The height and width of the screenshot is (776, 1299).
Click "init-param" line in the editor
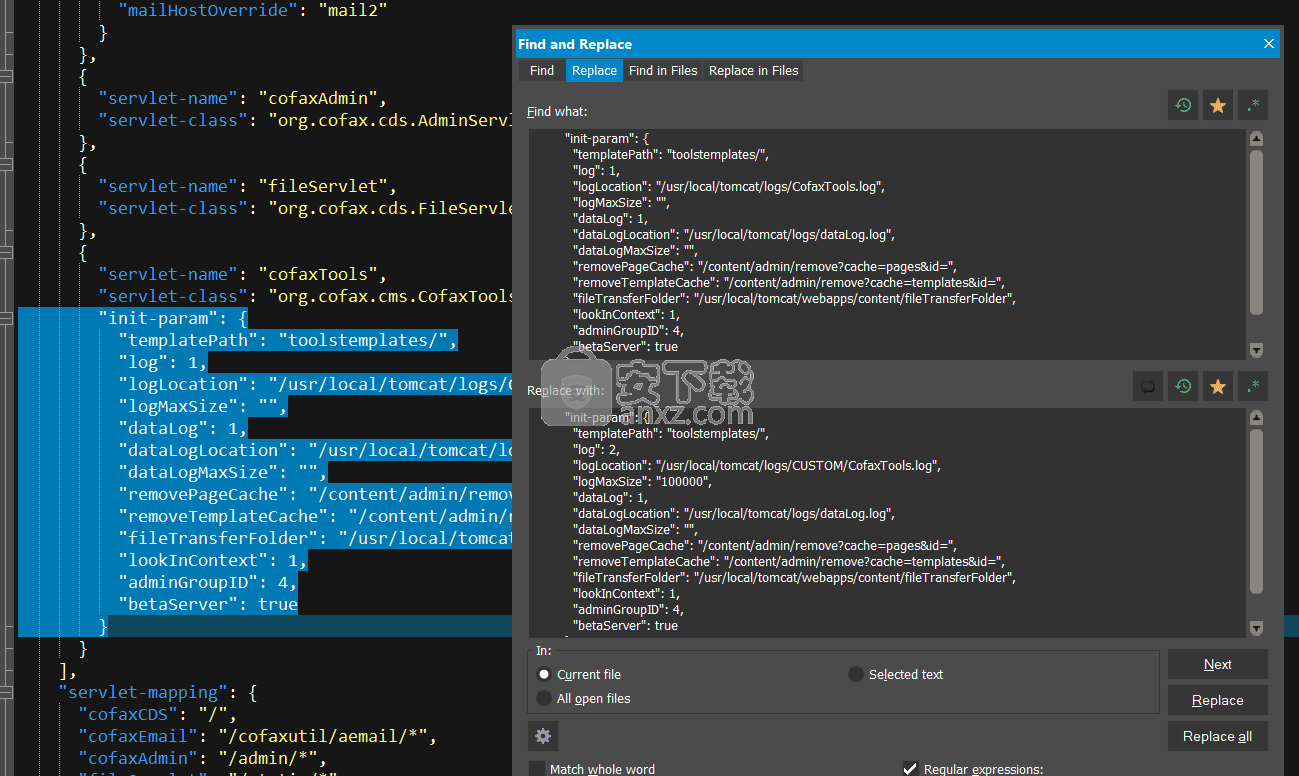coord(172,318)
